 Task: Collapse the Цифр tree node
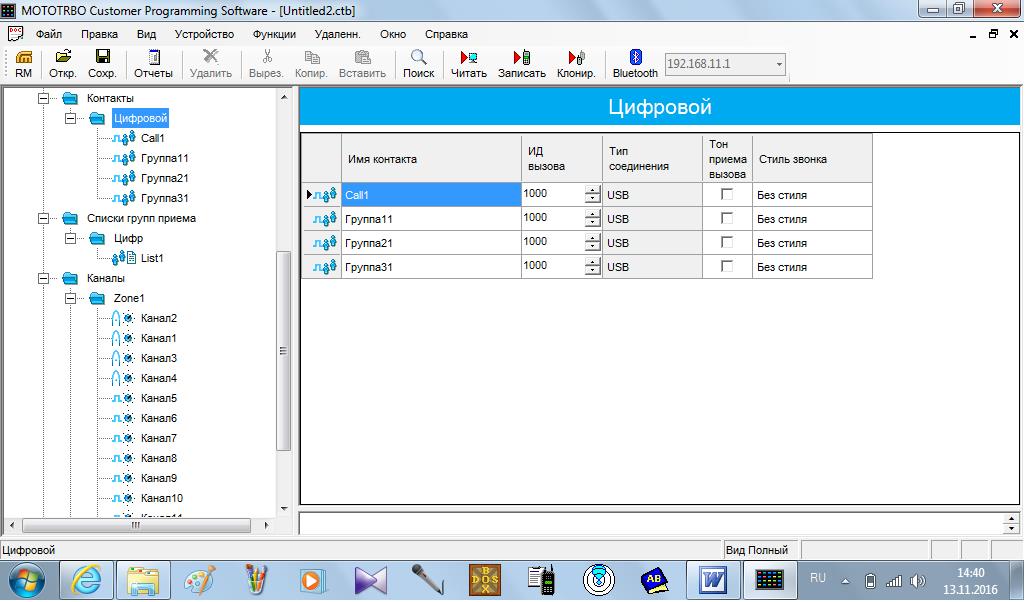point(70,238)
